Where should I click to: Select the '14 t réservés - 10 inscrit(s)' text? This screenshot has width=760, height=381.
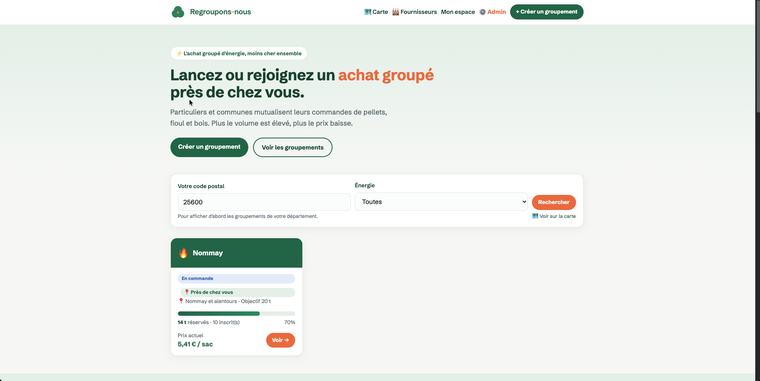(x=208, y=322)
